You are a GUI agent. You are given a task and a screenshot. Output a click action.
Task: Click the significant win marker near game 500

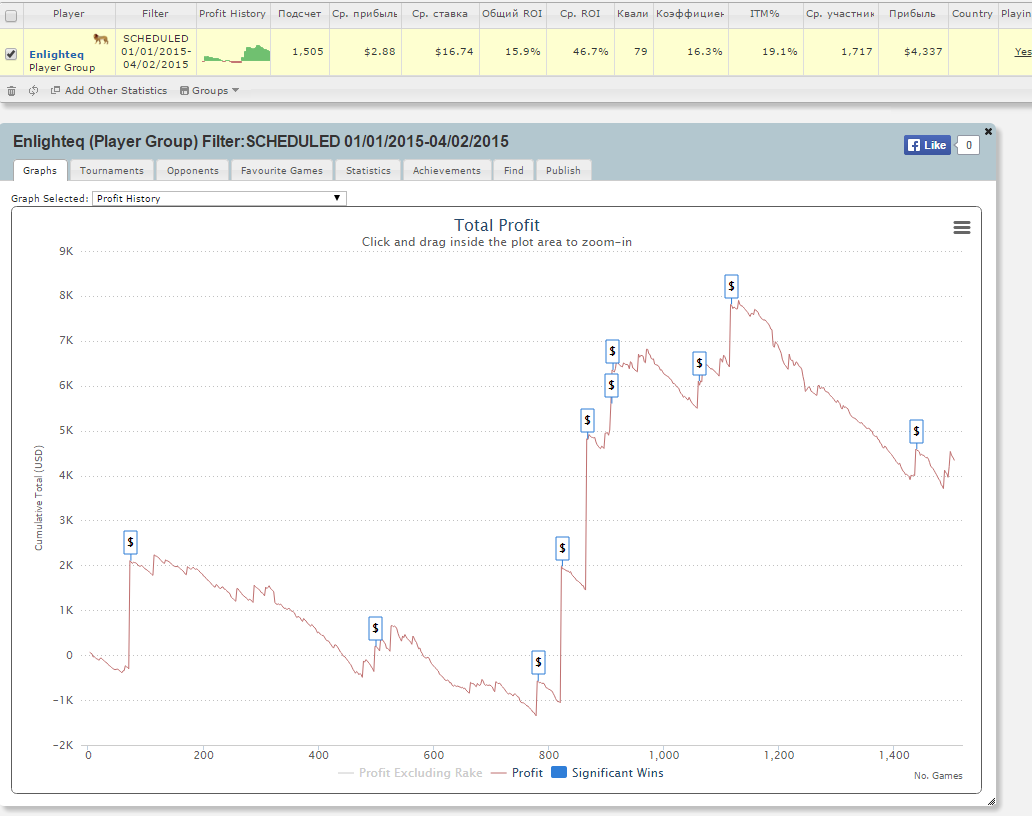pyautogui.click(x=375, y=628)
